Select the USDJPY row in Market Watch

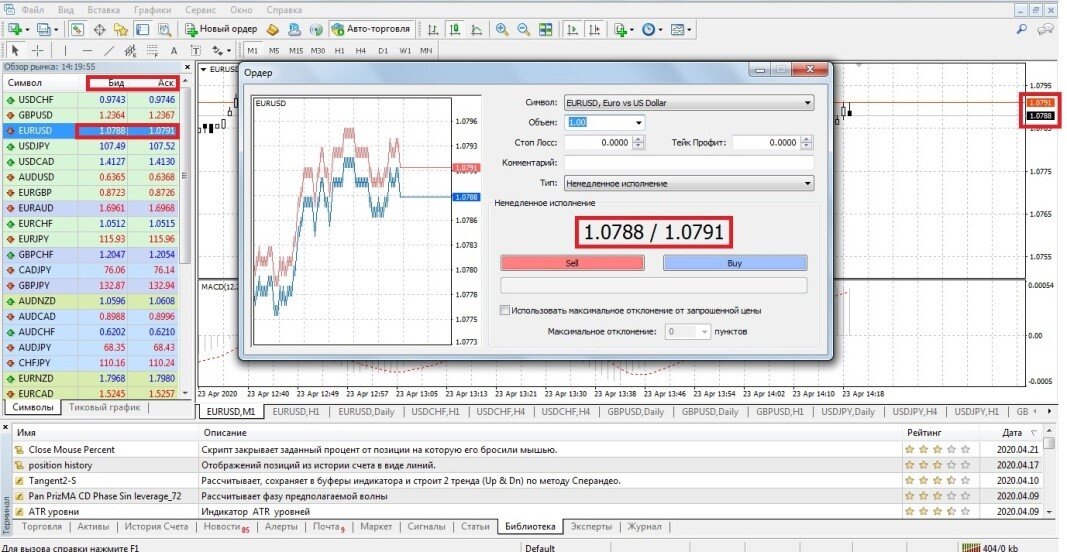[x=91, y=146]
